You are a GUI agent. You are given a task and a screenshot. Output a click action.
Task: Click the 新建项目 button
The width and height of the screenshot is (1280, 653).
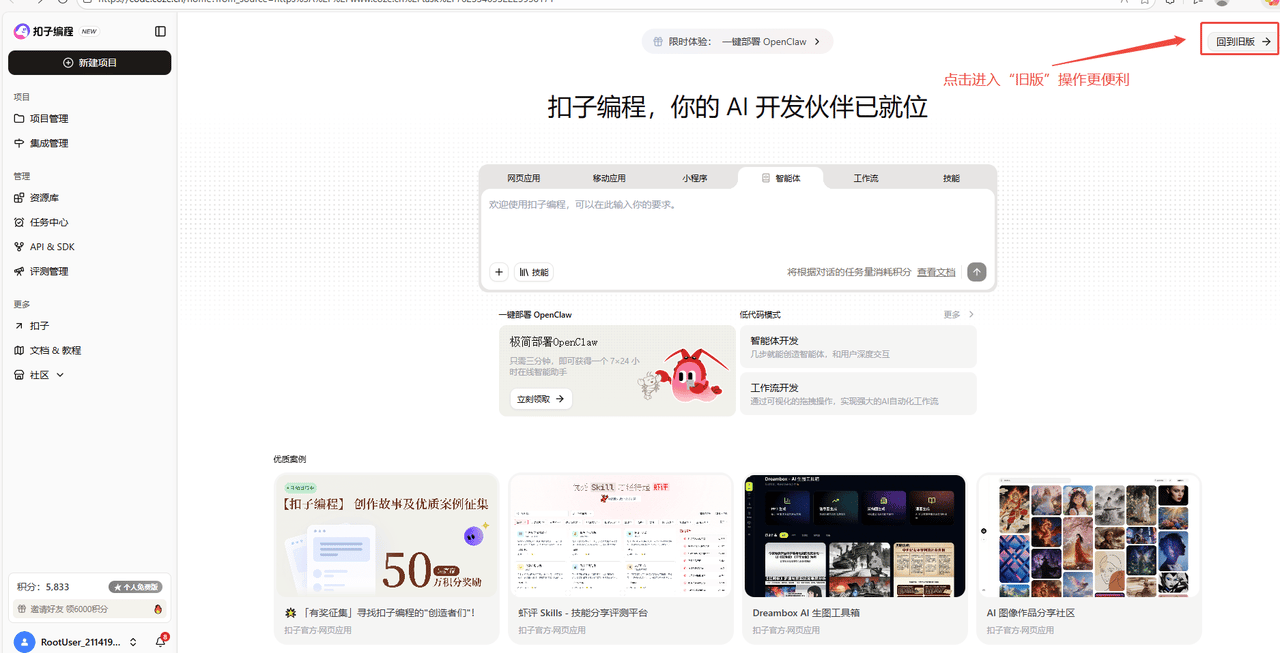click(90, 62)
